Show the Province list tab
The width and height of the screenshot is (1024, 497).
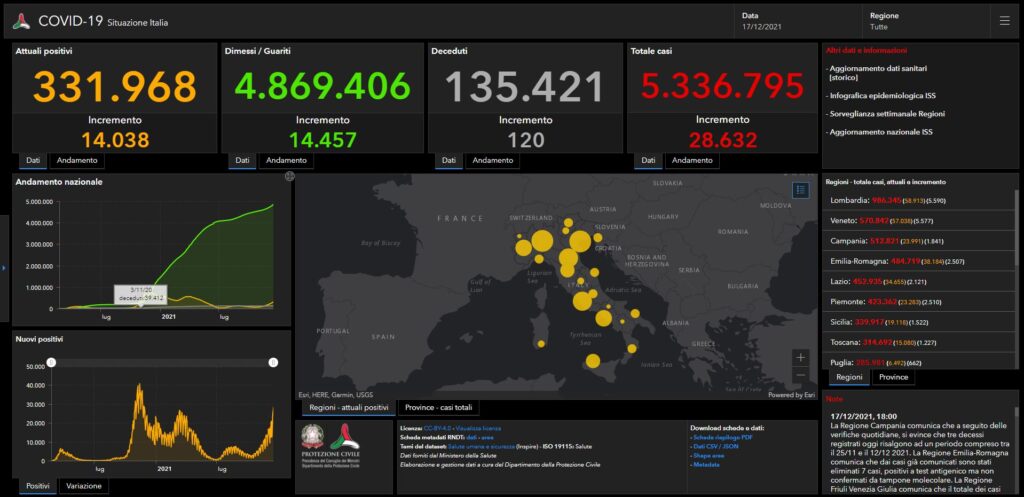894,378
